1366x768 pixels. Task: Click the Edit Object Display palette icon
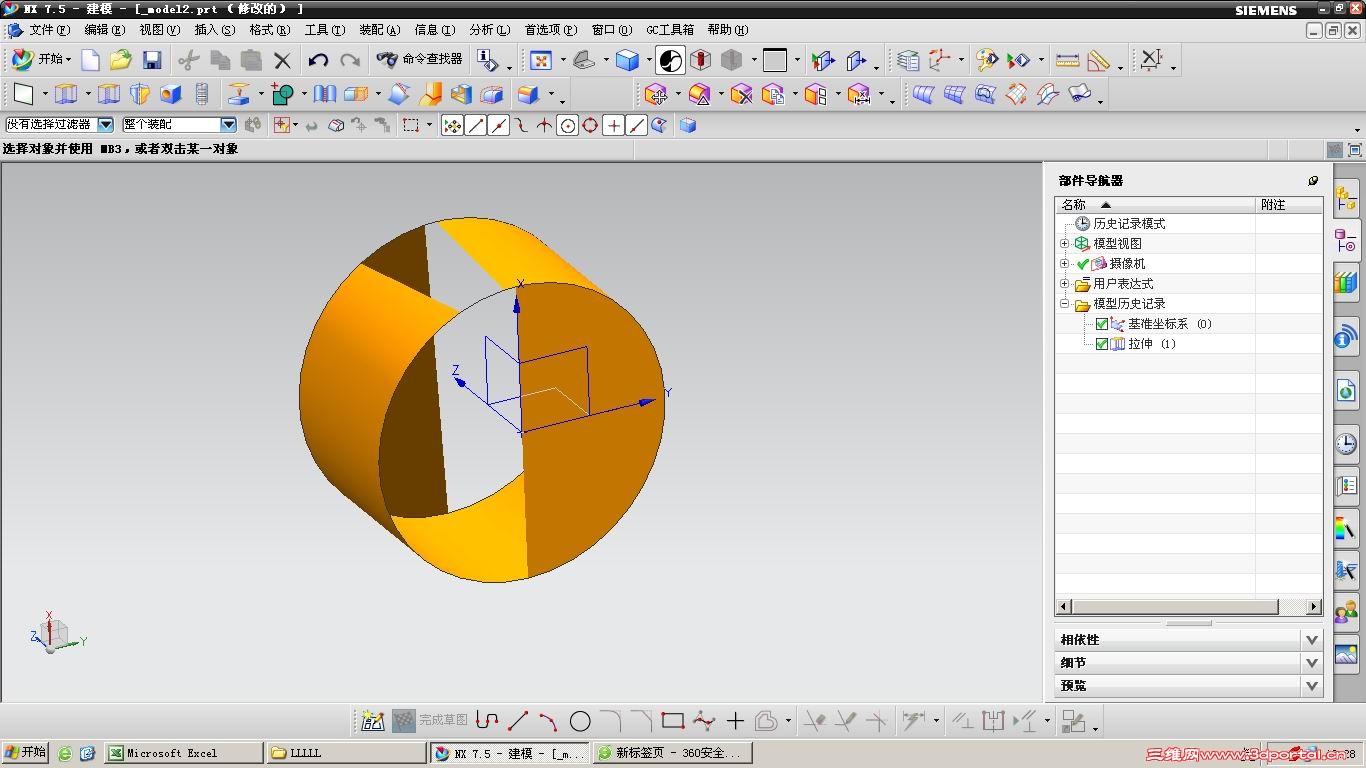[x=987, y=60]
